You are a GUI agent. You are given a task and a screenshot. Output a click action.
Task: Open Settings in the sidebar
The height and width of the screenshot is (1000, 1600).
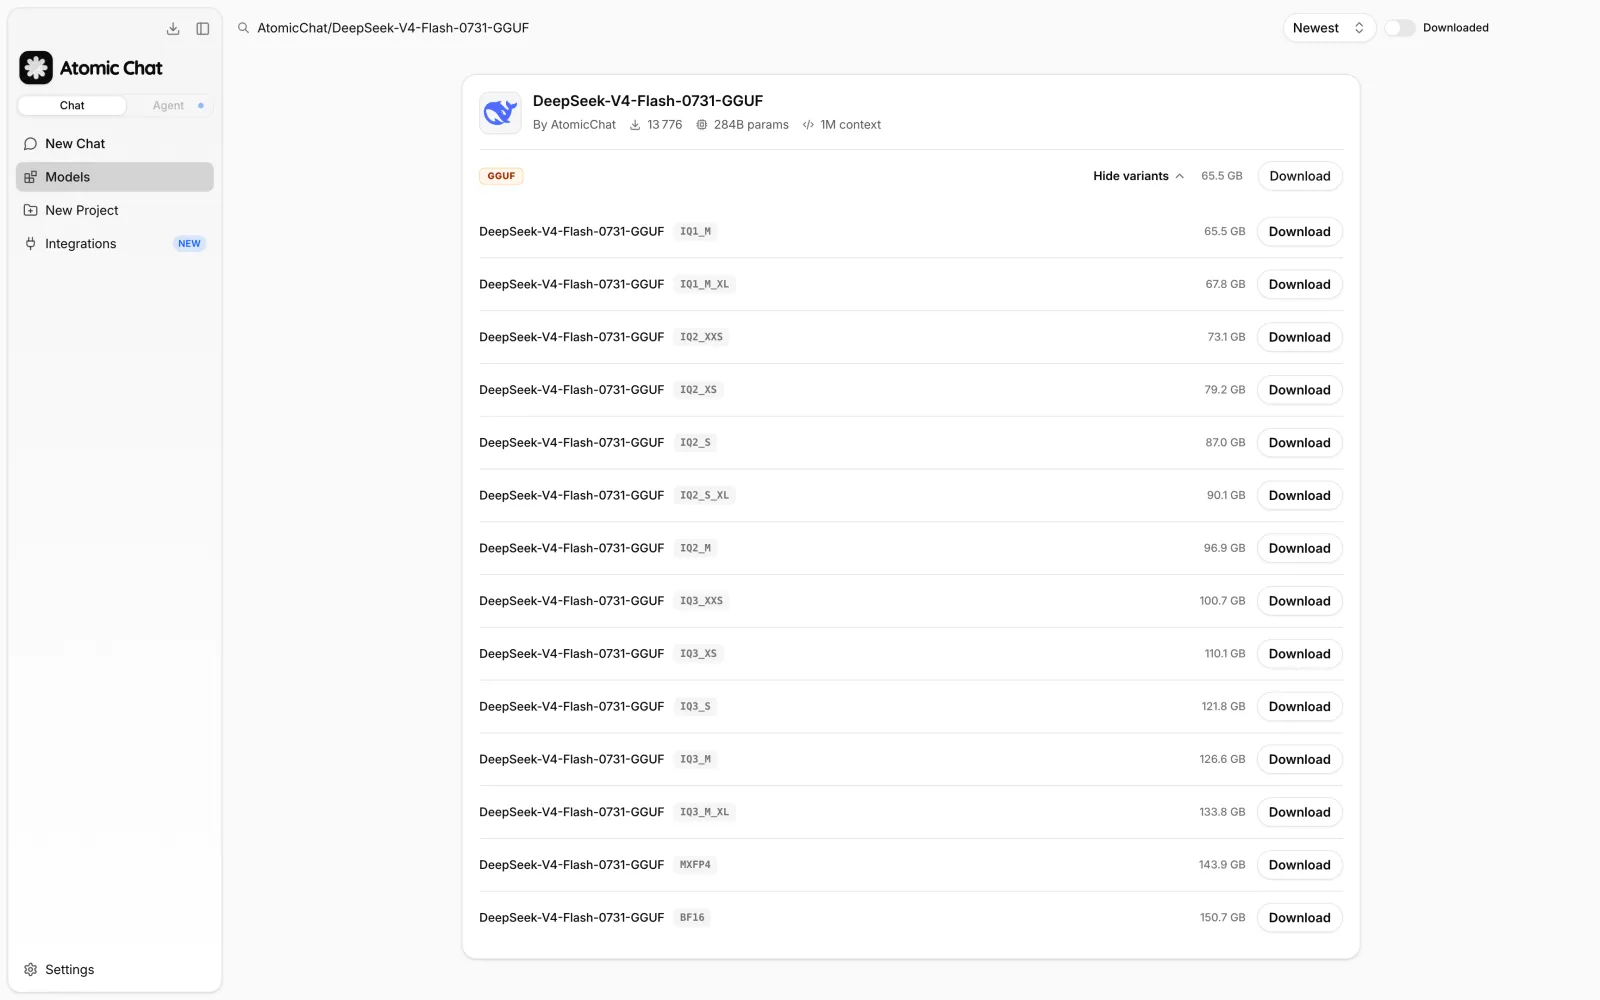[115, 970]
